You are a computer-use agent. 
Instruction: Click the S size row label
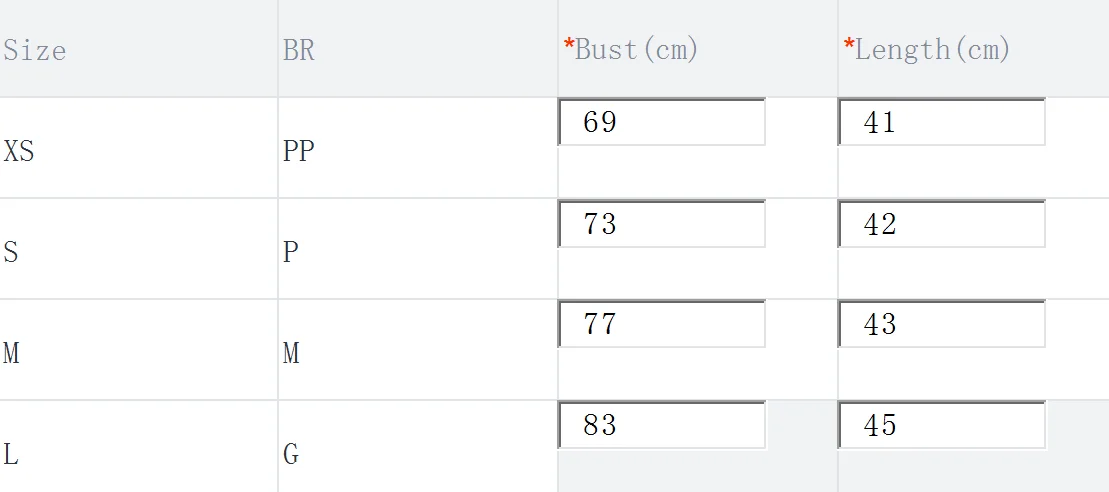[x=11, y=252]
